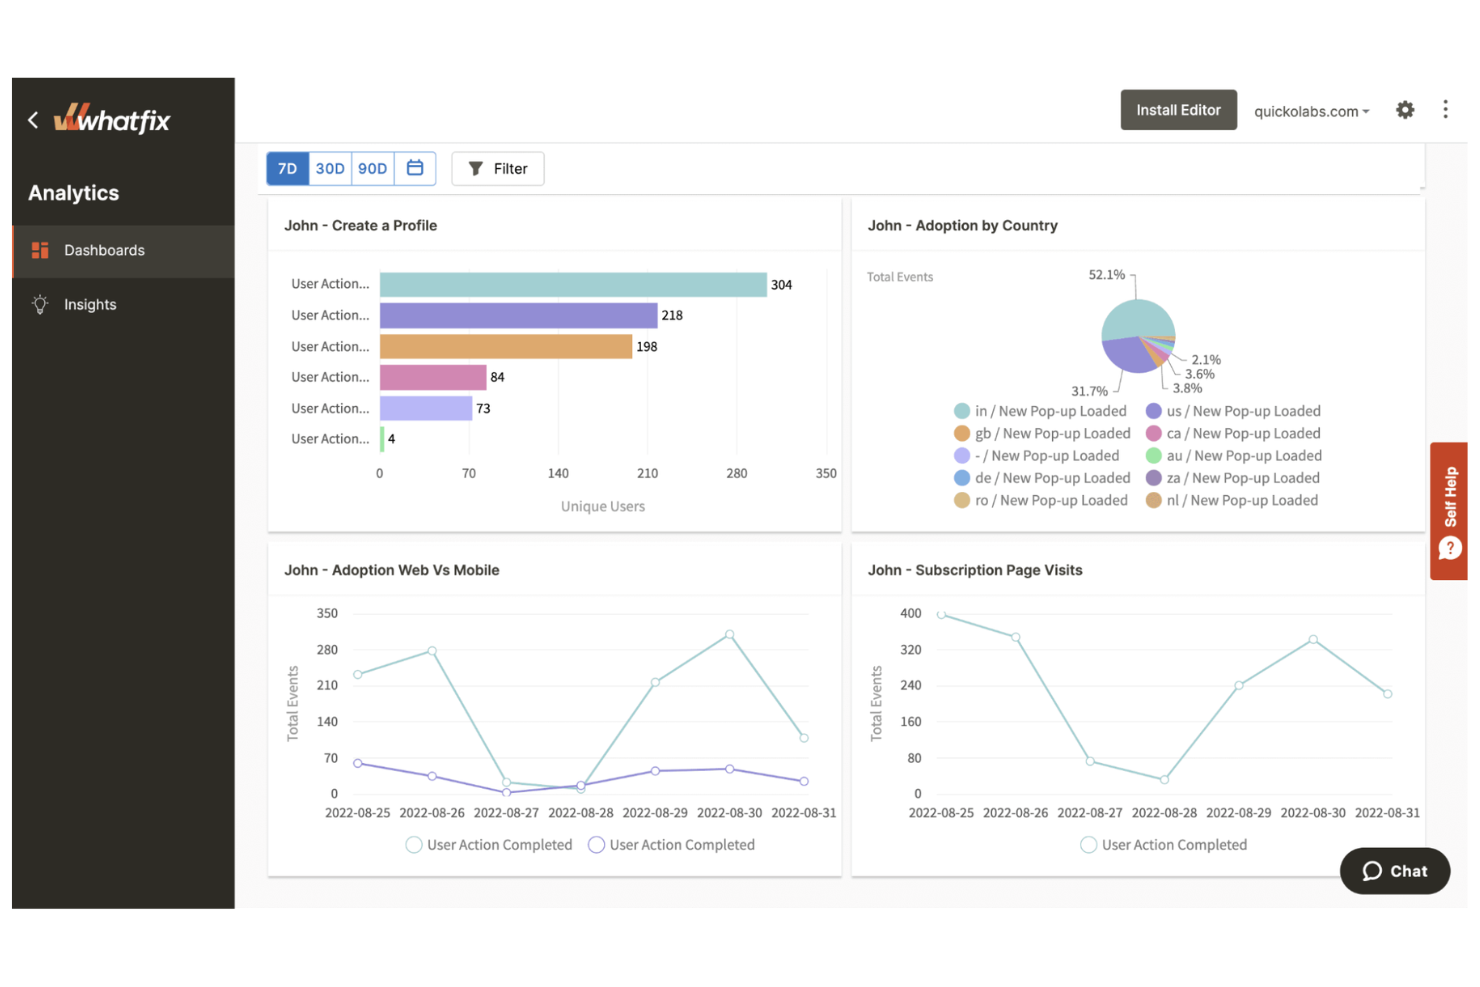Select the 30D date range
This screenshot has height=987, width=1480.
[330, 168]
